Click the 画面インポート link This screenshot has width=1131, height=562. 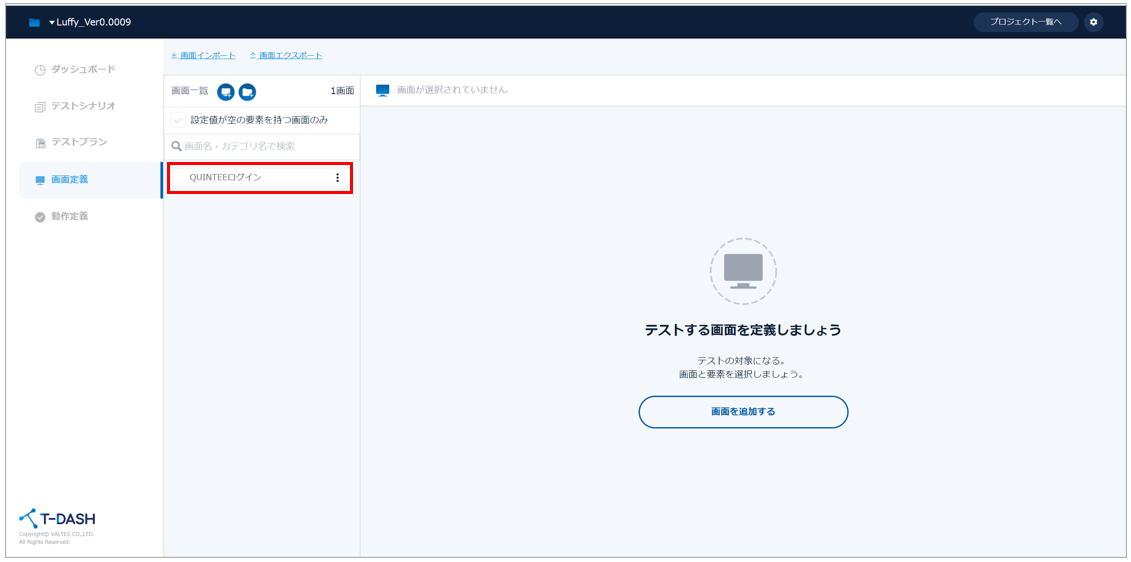pos(204,55)
